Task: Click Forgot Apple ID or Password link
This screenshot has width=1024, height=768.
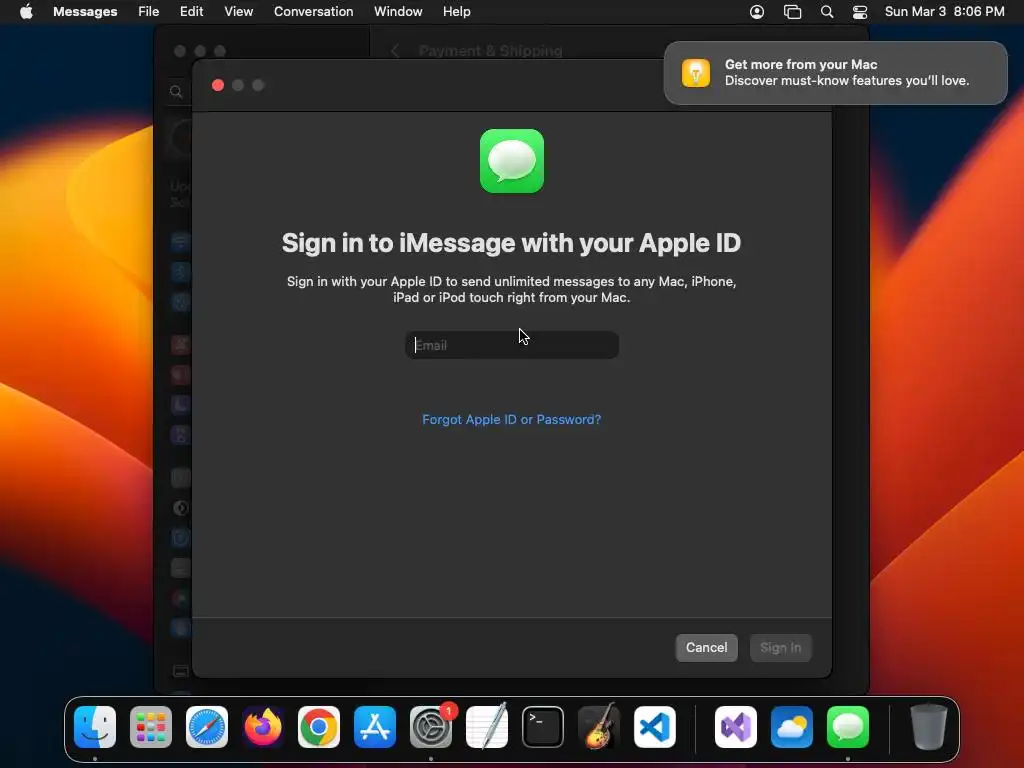Action: [511, 419]
